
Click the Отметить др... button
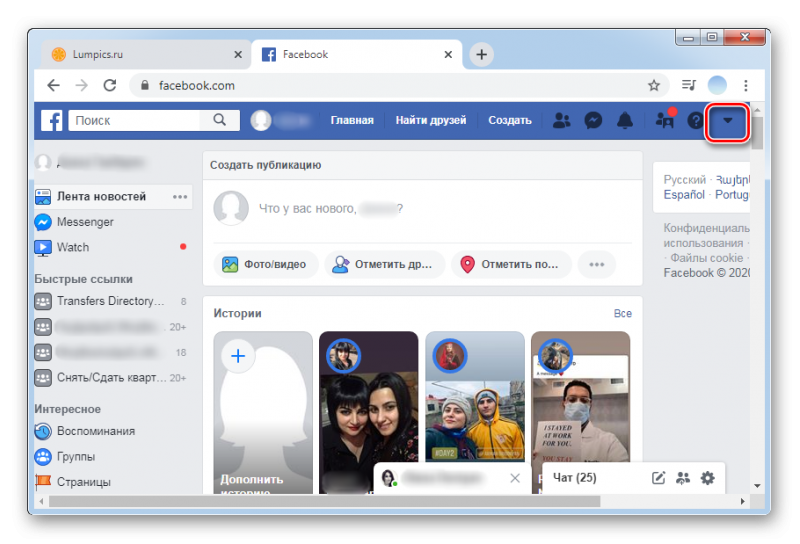click(x=384, y=264)
